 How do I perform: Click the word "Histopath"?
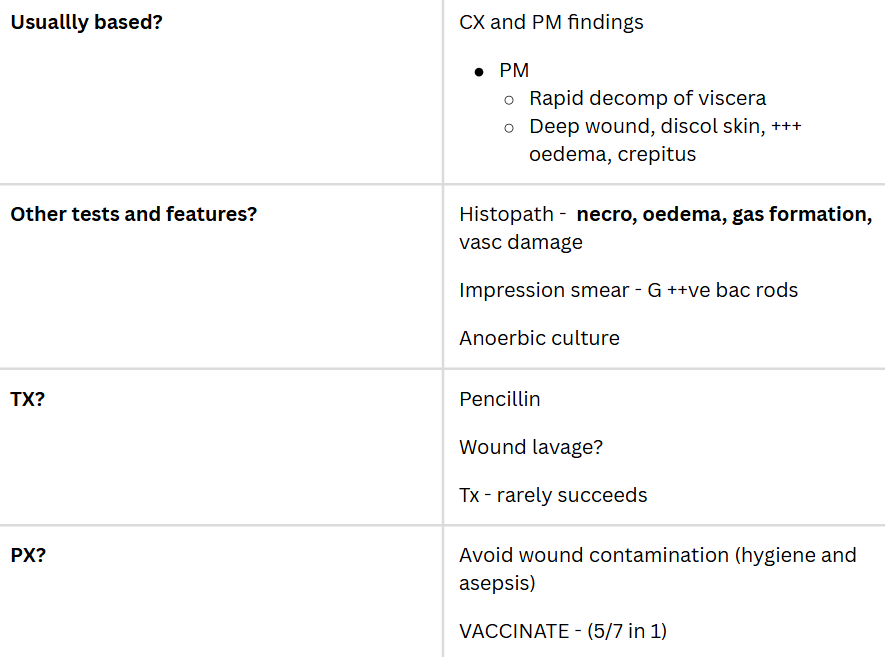(x=504, y=214)
